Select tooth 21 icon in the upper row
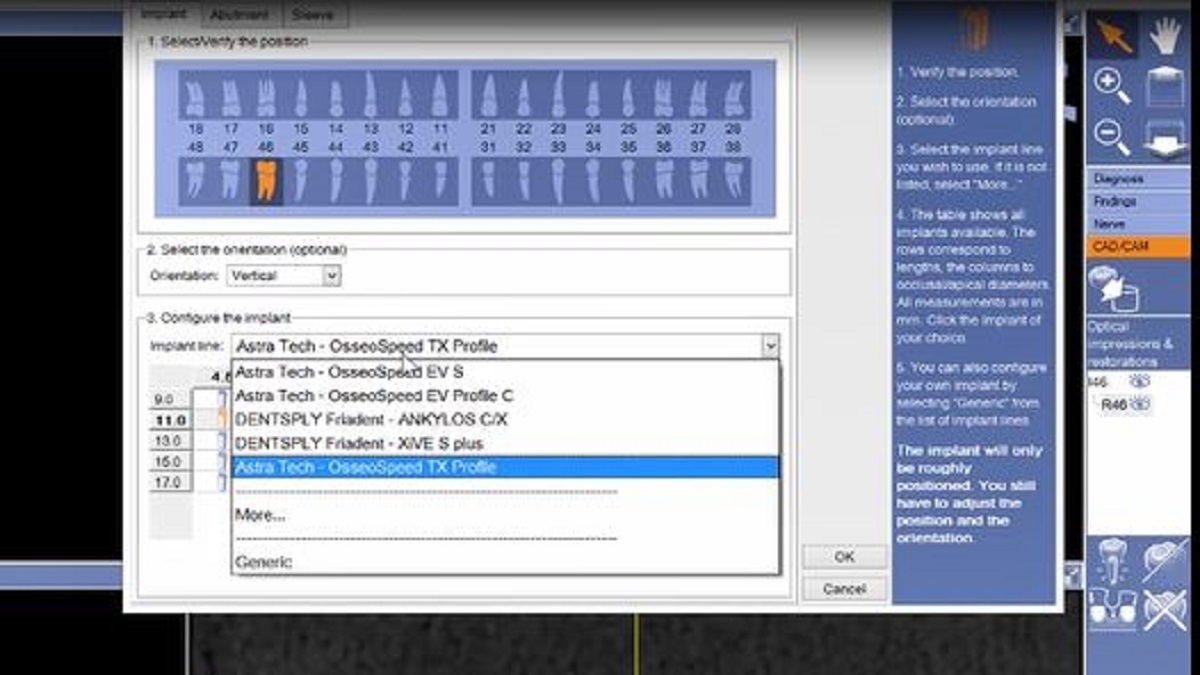 point(489,98)
